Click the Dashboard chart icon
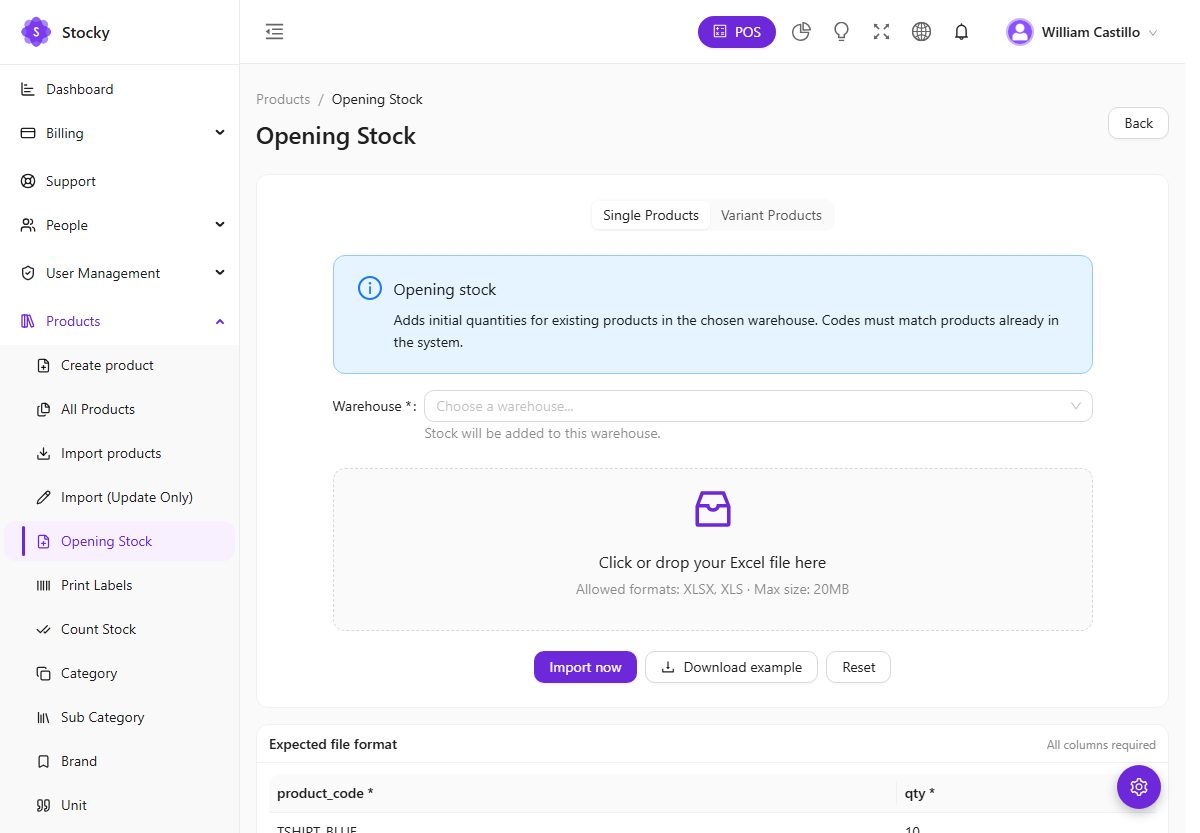1200x833 pixels. (28, 89)
